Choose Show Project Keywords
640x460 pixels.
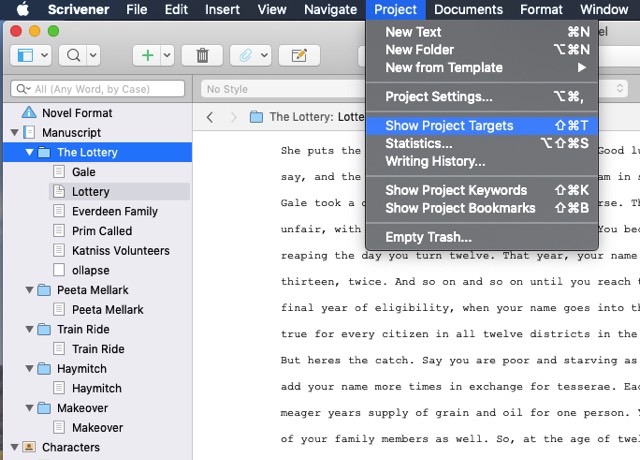pos(482,190)
